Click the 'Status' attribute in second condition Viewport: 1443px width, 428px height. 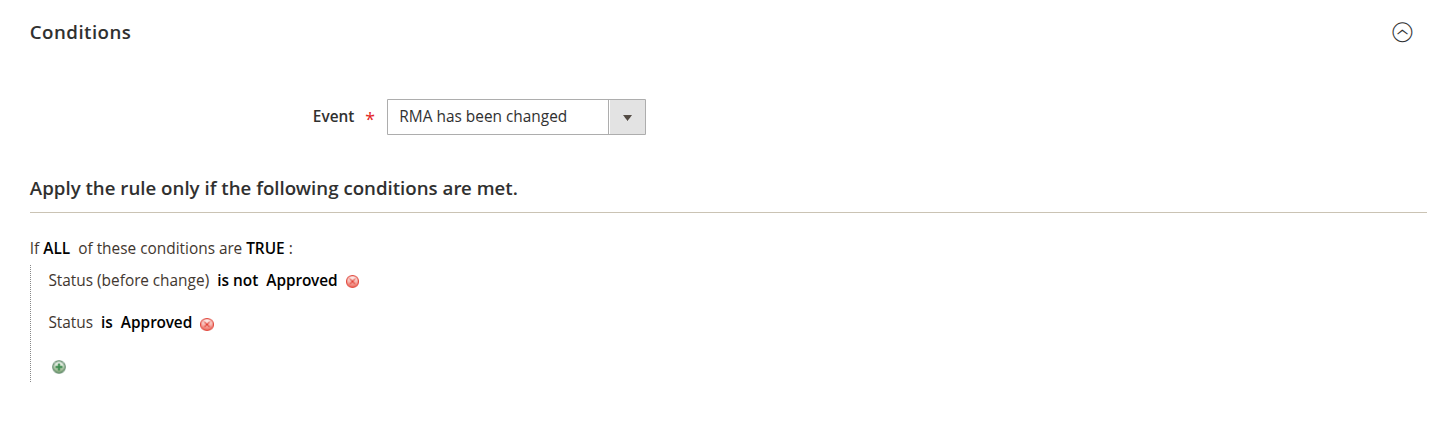70,323
